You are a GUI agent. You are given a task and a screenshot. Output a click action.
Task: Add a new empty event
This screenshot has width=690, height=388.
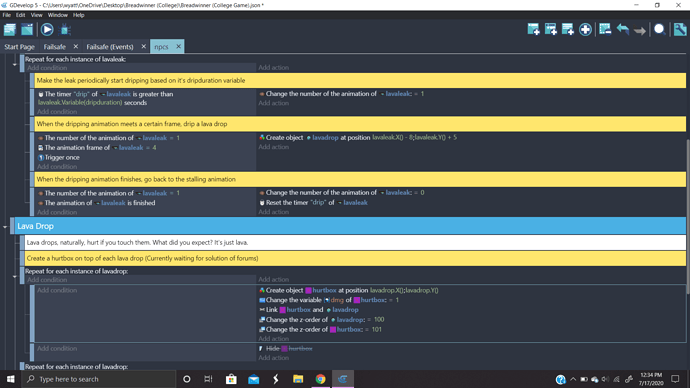(533, 29)
